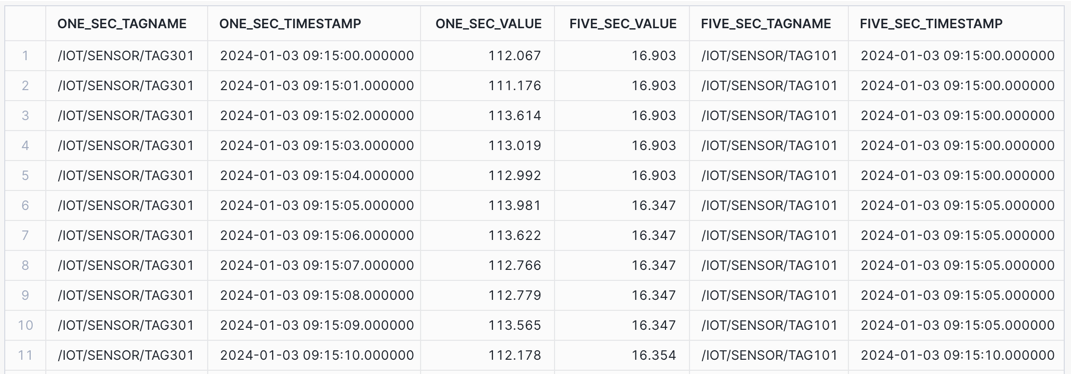1071x374 pixels.
Task: Select the ONE_SEC_TAGNAME column header
Action: [x=126, y=24]
